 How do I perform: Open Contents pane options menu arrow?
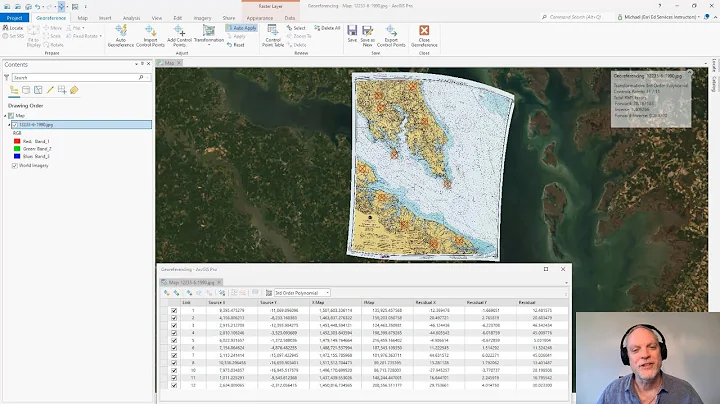pyautogui.click(x=136, y=64)
